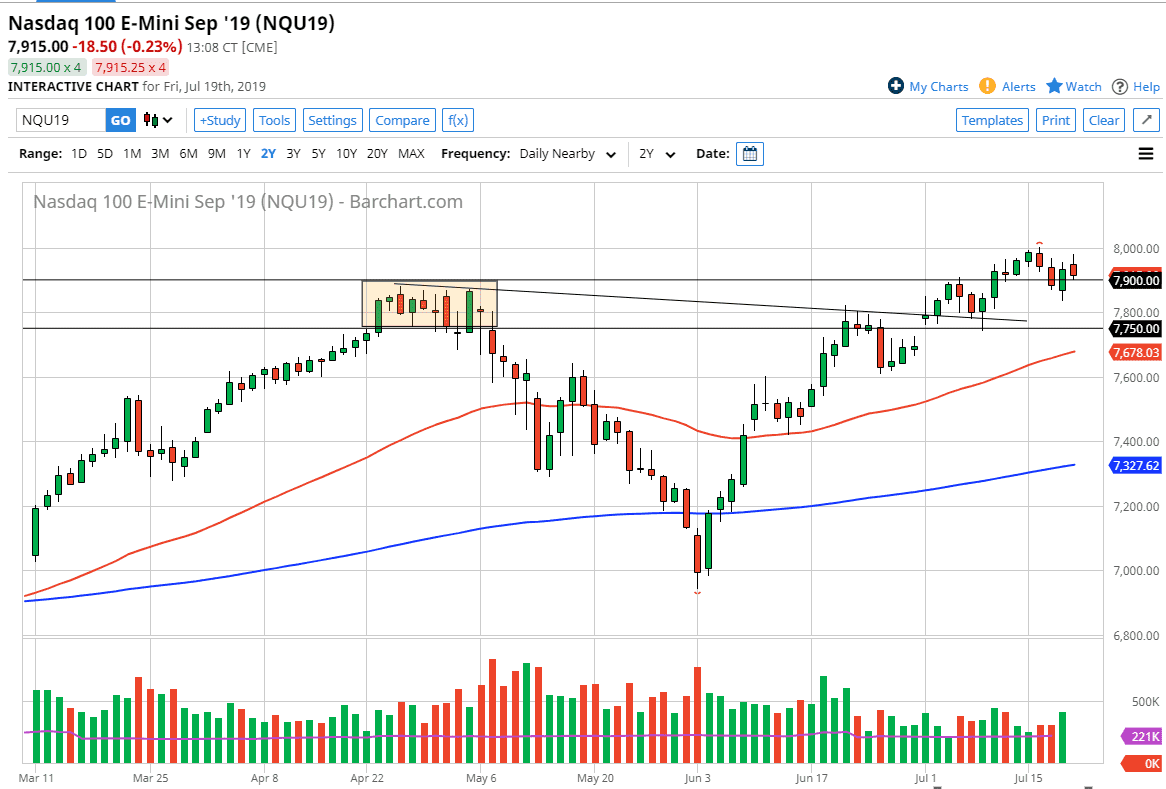The width and height of the screenshot is (1166, 789).
Task: Select the 1D range option
Action: point(79,154)
